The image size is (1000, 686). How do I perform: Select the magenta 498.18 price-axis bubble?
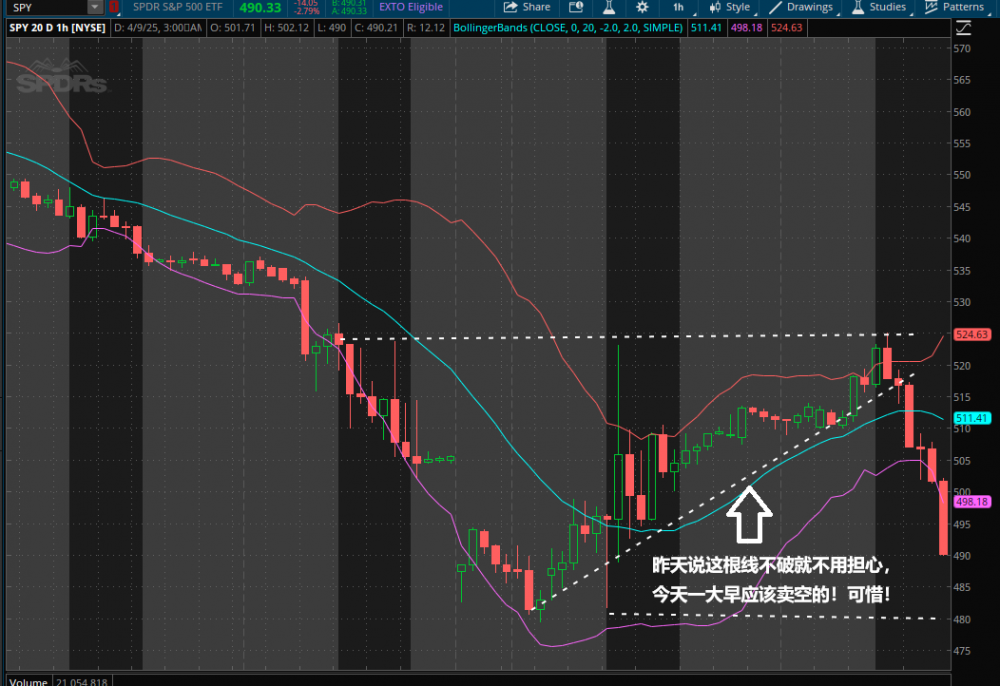pos(971,502)
